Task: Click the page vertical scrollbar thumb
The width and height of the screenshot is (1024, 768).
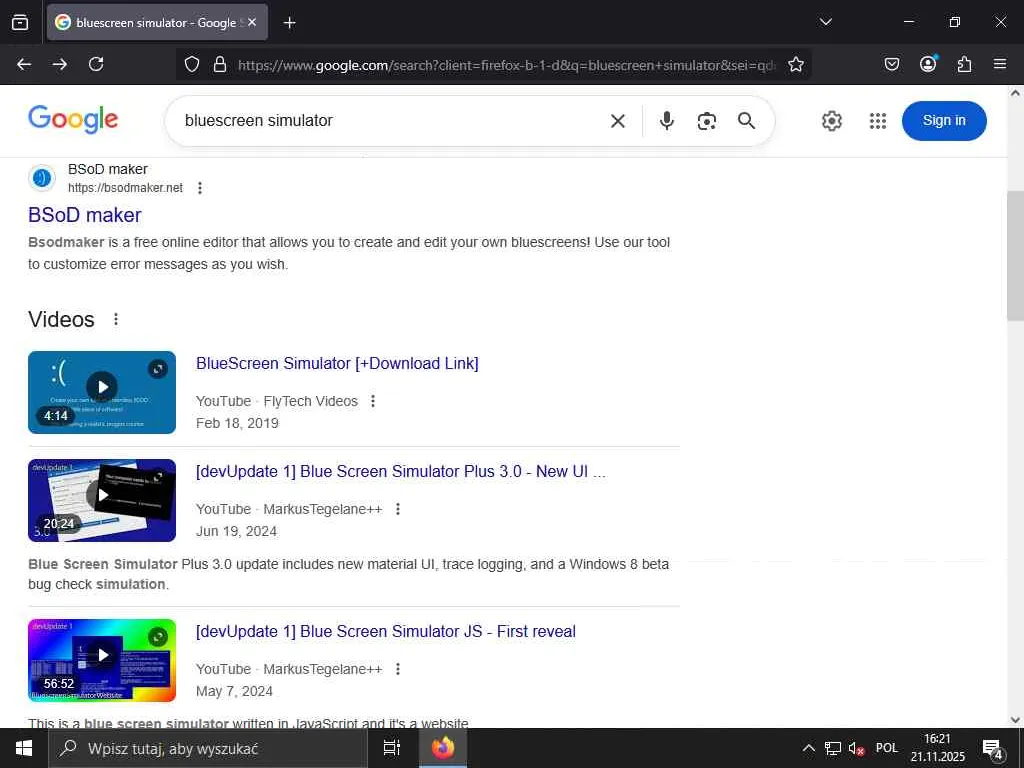Action: pos(1015,256)
